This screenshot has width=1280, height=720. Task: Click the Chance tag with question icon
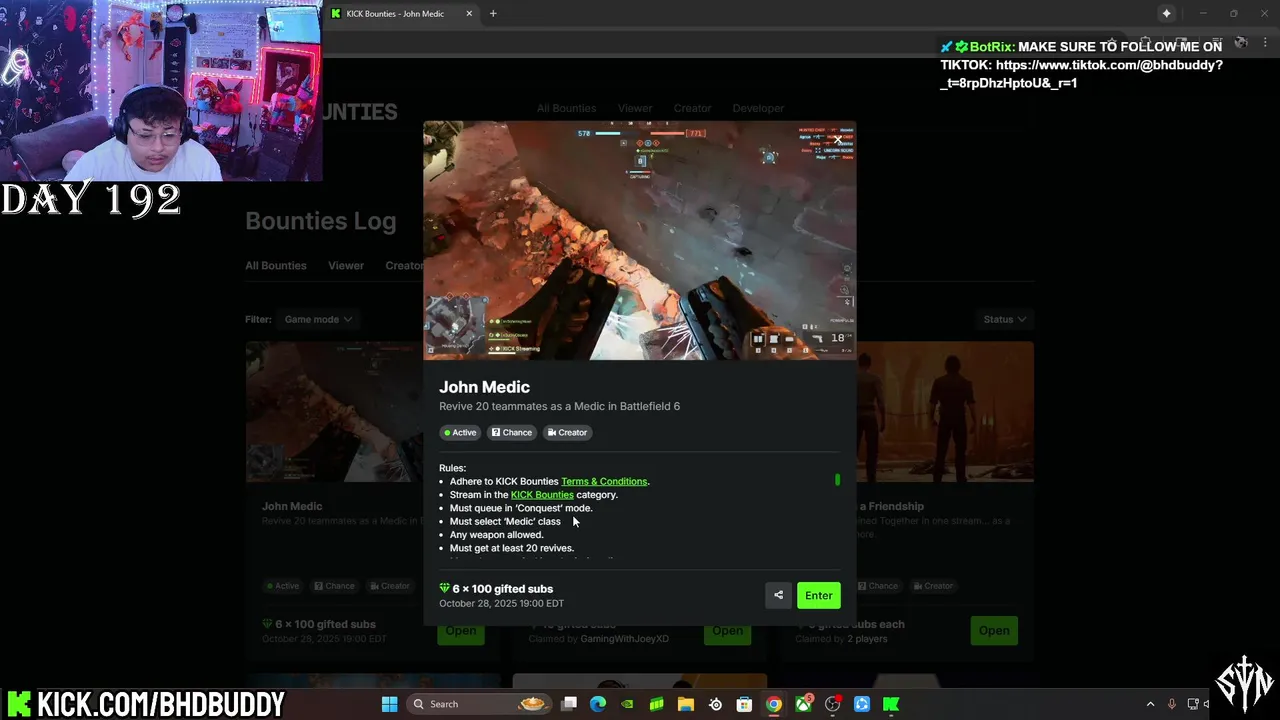(x=511, y=432)
